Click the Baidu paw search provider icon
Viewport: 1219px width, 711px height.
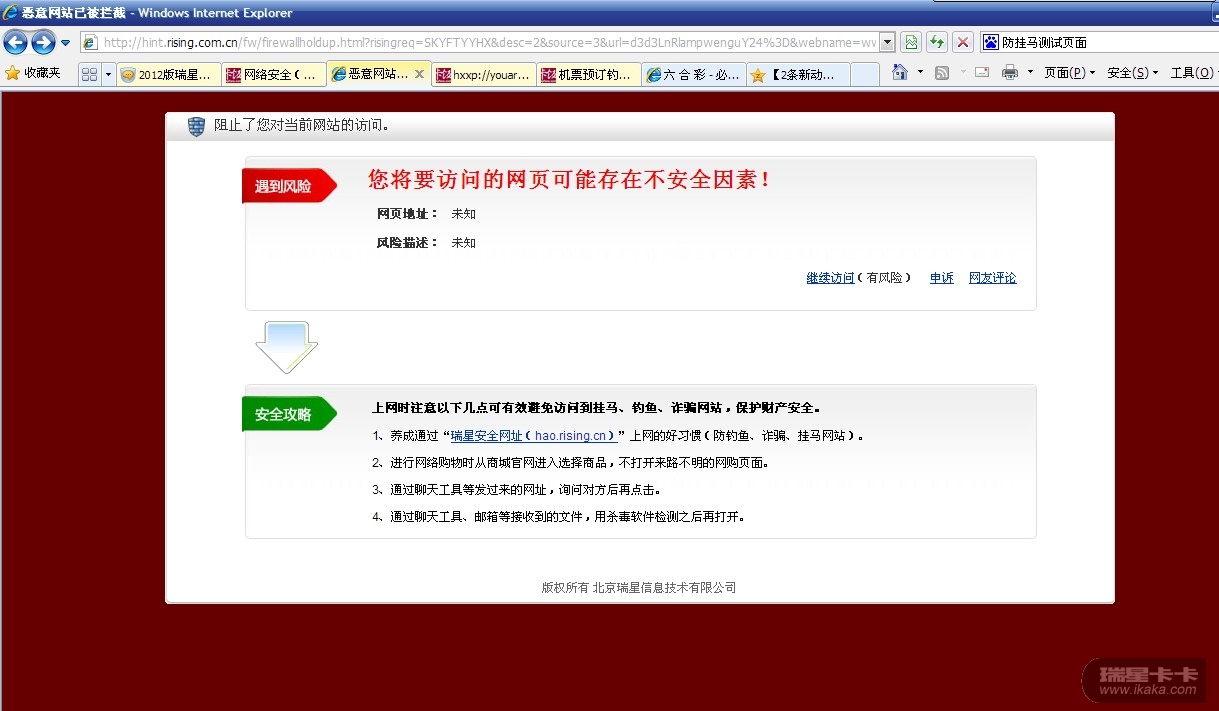coord(991,42)
